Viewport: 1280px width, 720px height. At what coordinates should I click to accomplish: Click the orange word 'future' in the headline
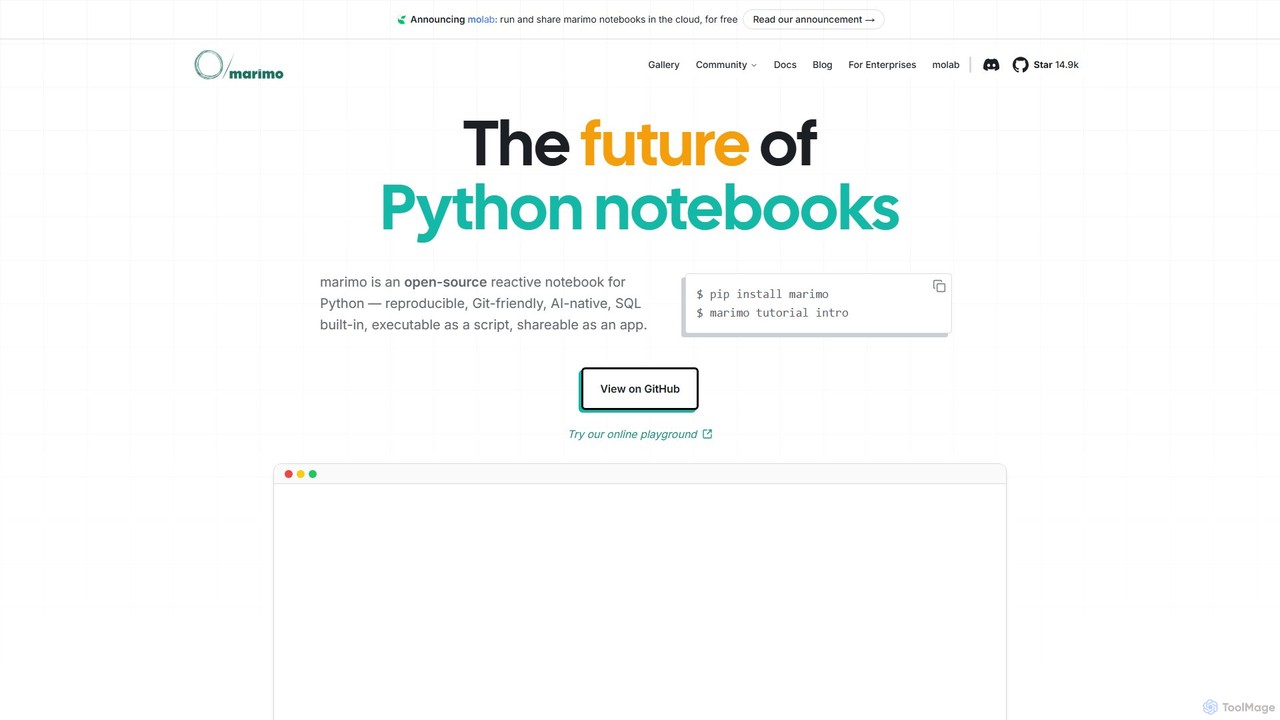coord(664,143)
